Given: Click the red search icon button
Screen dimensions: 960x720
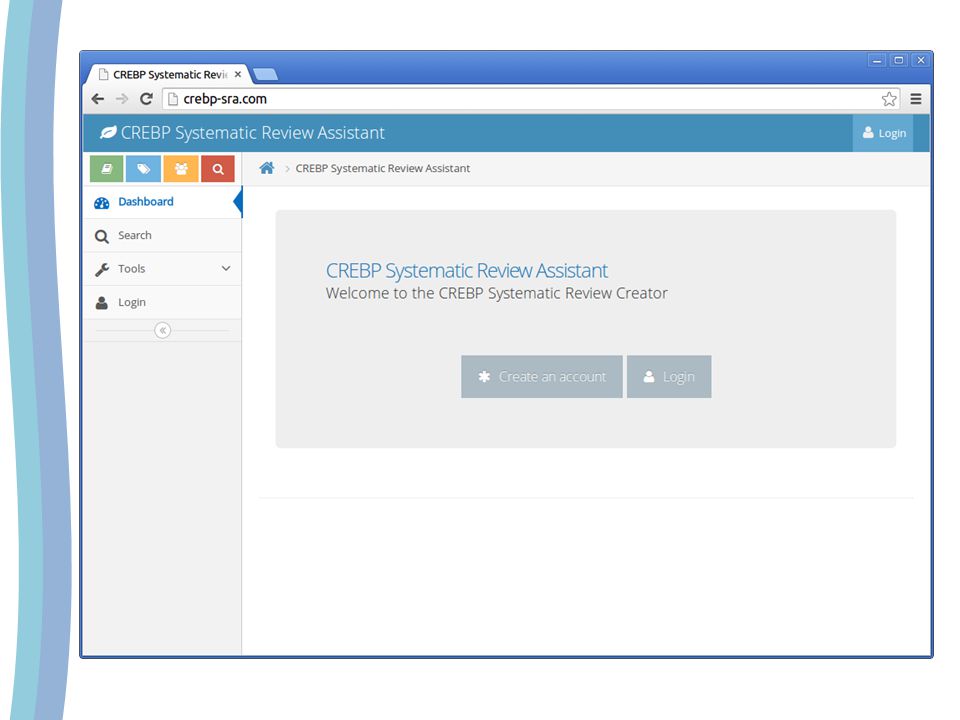Looking at the screenshot, I should click(x=218, y=168).
